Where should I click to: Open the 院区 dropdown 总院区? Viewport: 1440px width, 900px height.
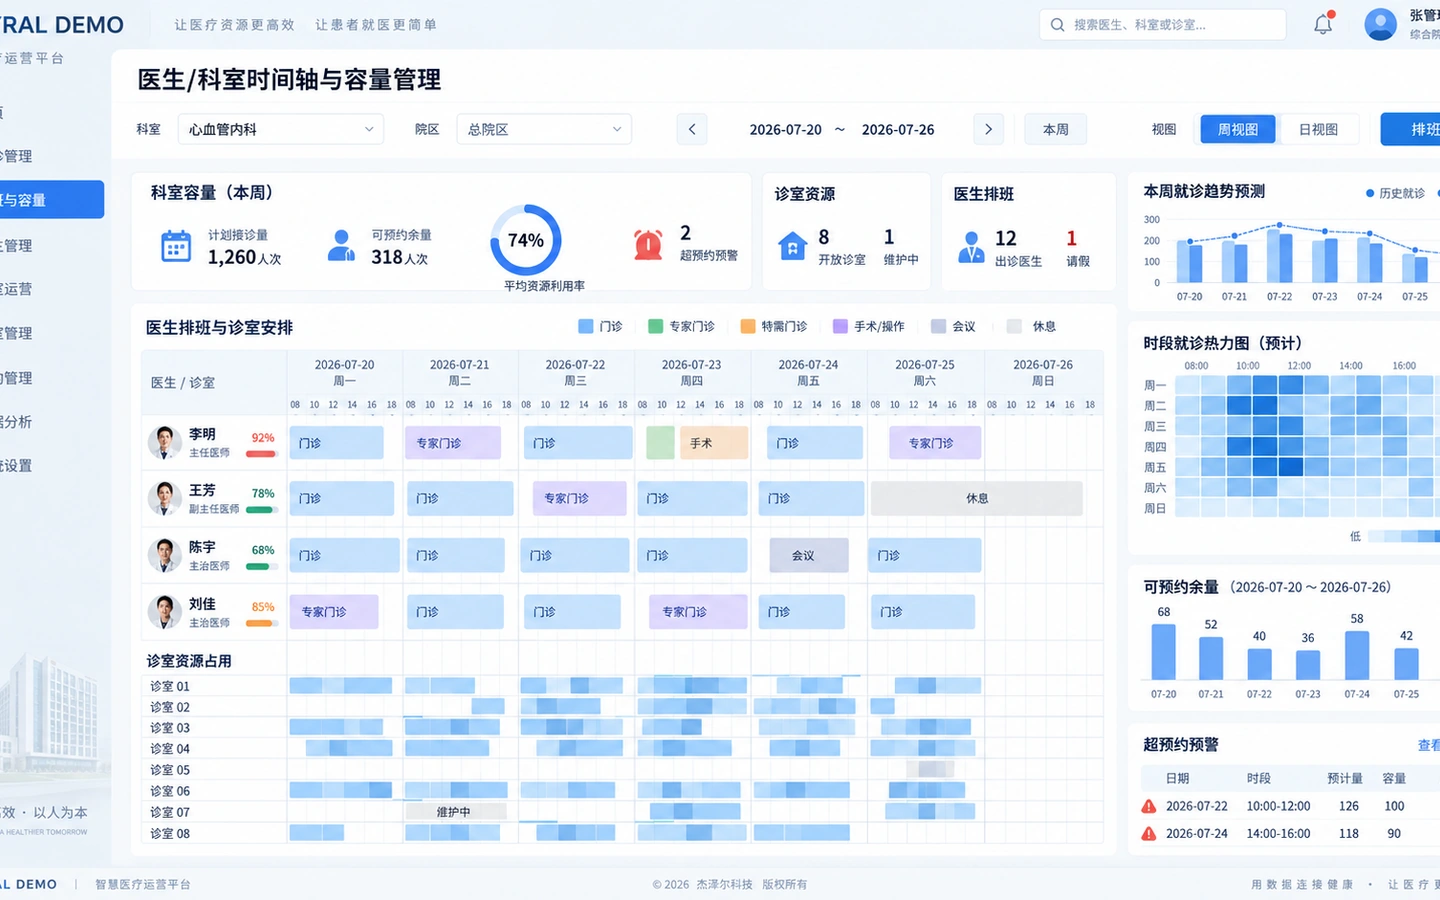[544, 129]
